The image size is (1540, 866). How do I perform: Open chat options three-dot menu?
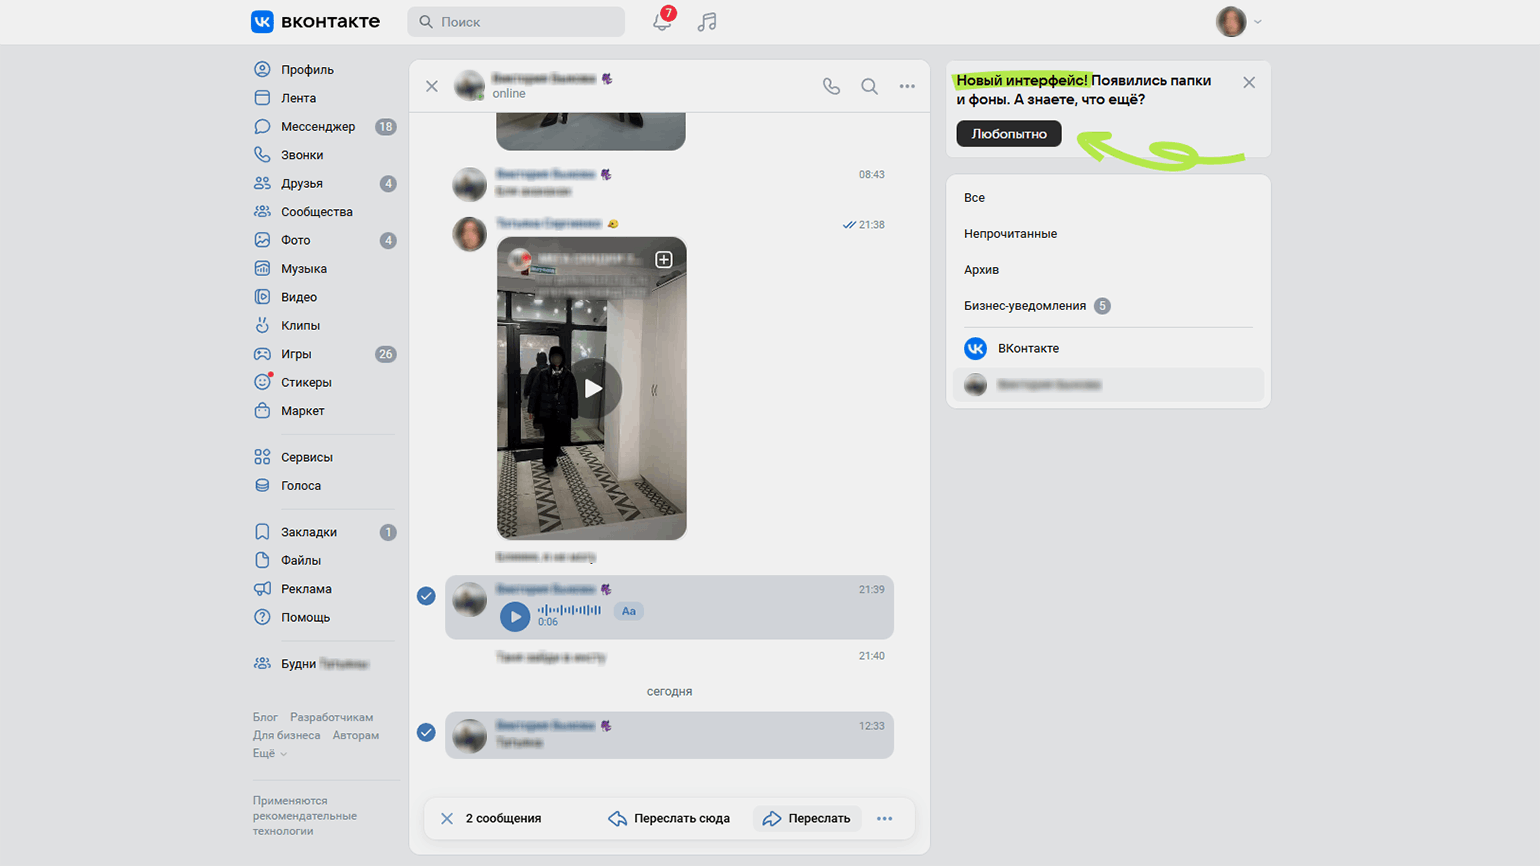pos(907,86)
